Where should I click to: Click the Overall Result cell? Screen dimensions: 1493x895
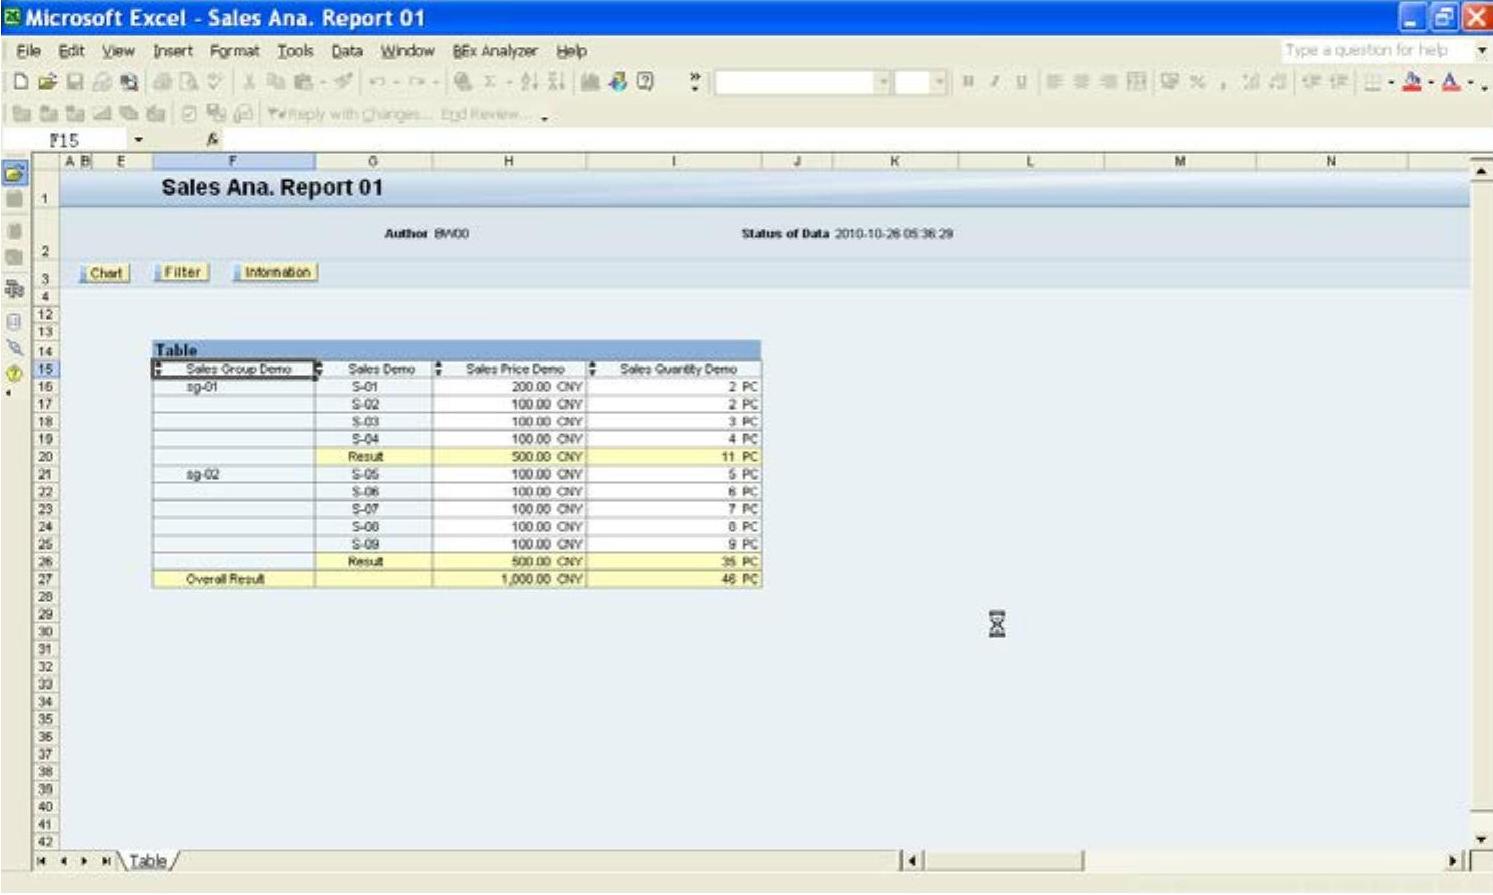coord(233,579)
